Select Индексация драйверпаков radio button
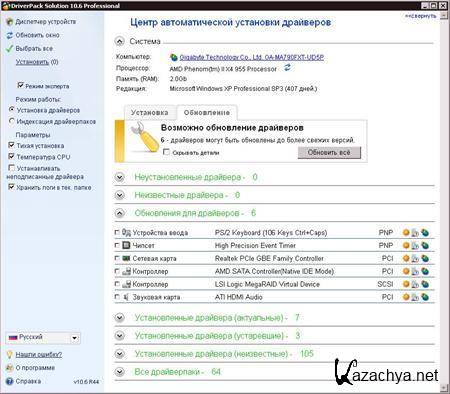The height and width of the screenshot is (394, 450). [x=12, y=121]
